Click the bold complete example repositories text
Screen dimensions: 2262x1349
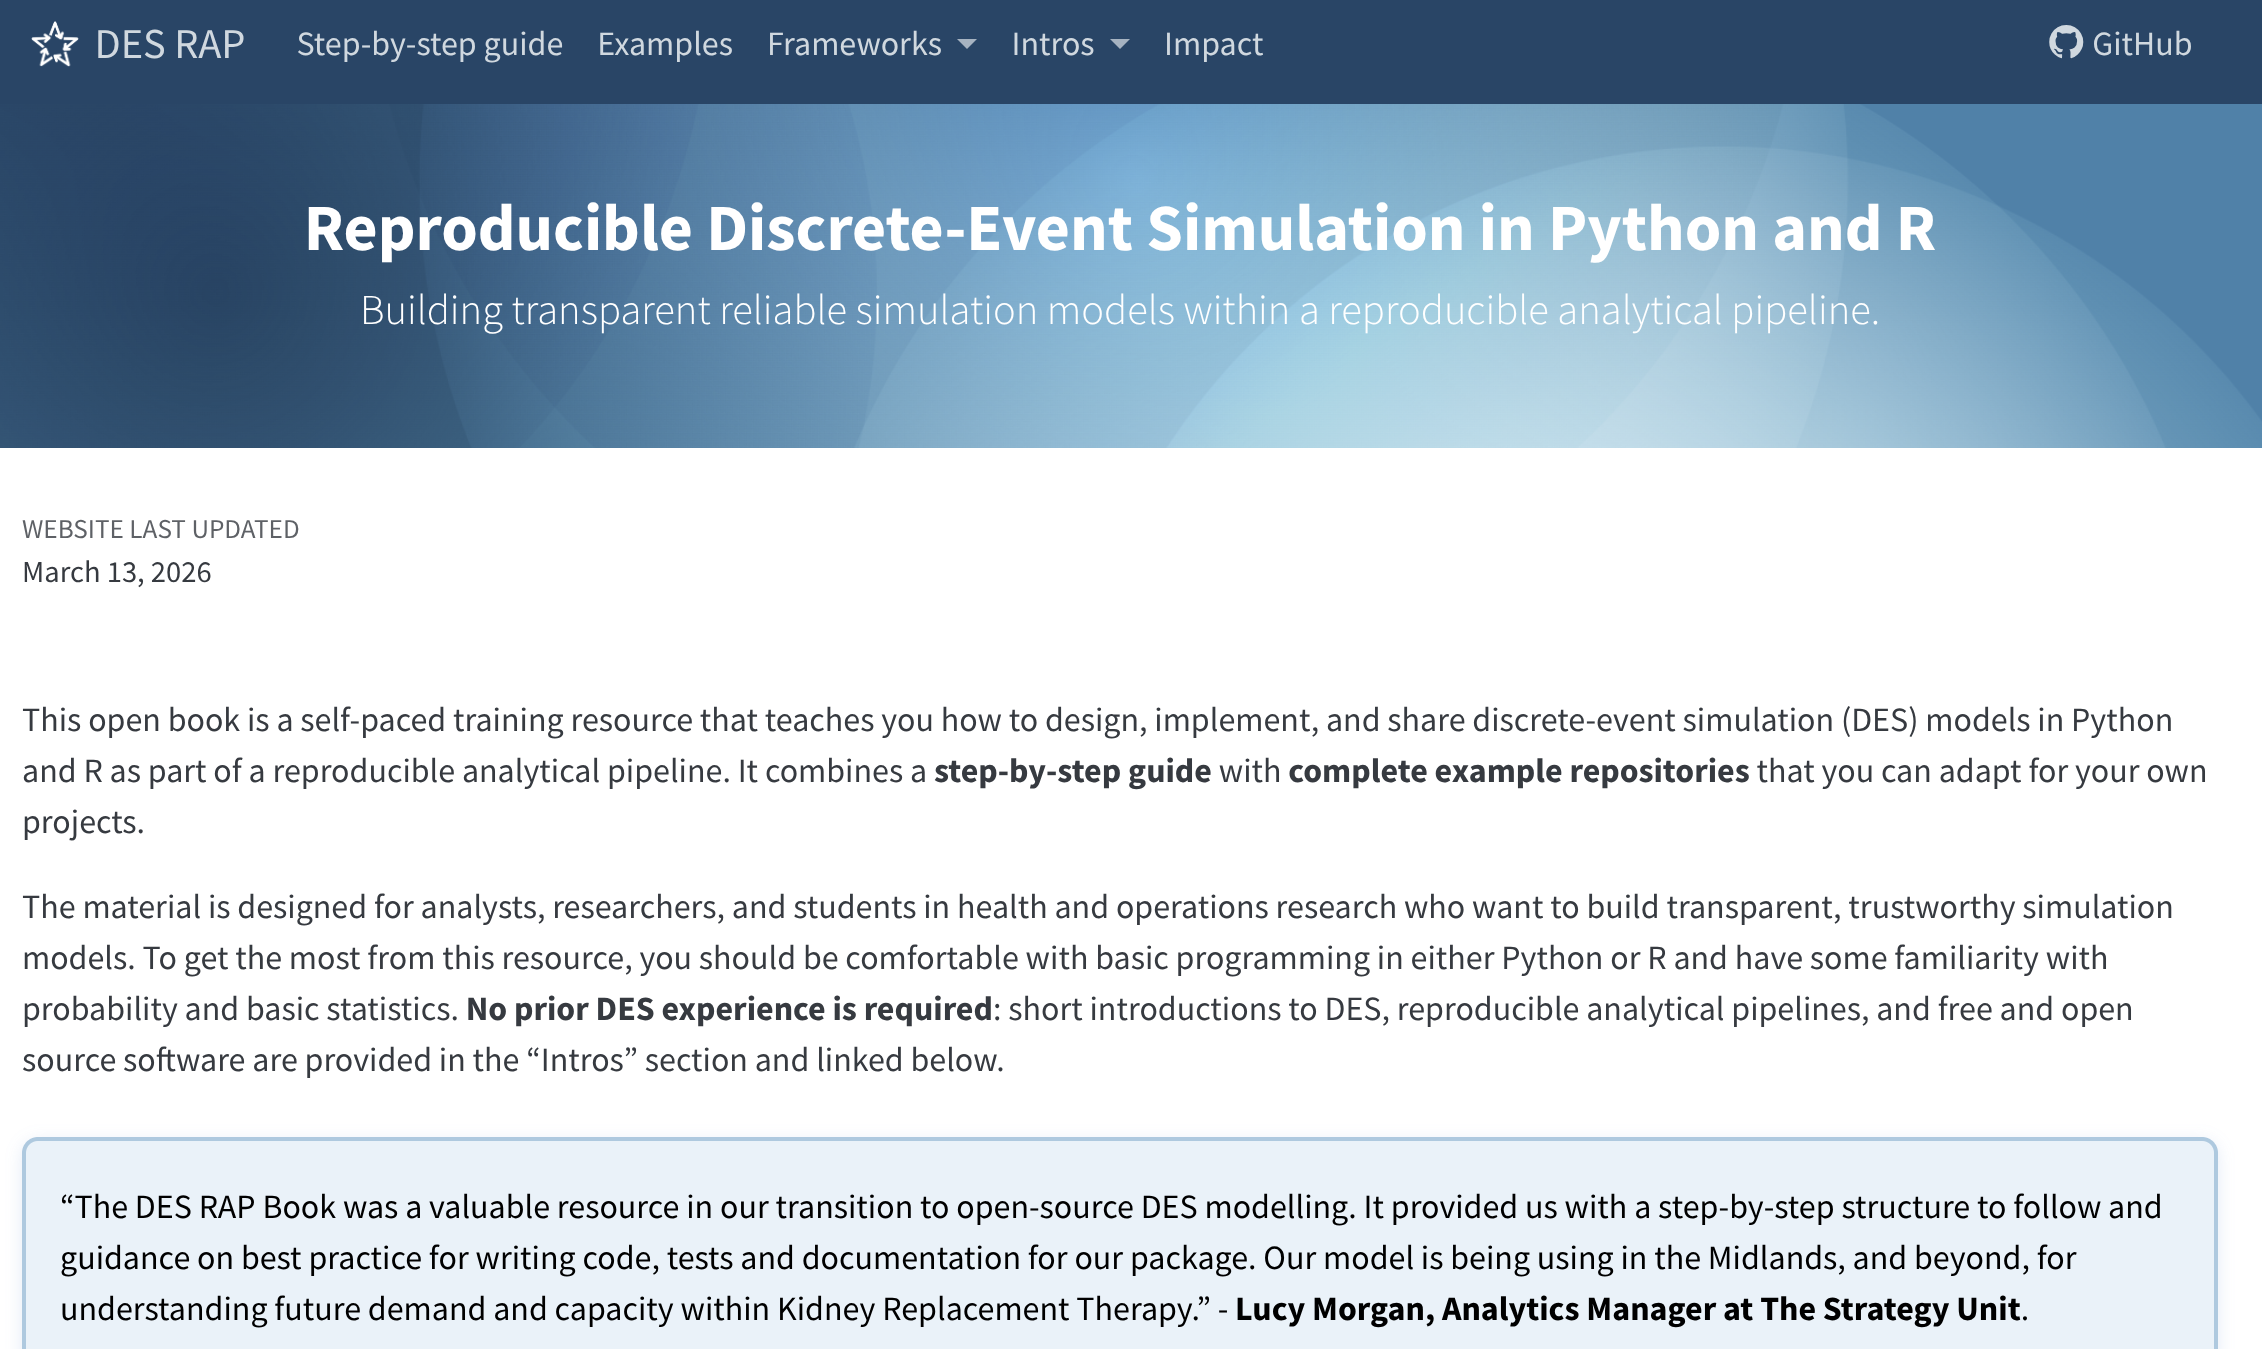click(x=1518, y=771)
